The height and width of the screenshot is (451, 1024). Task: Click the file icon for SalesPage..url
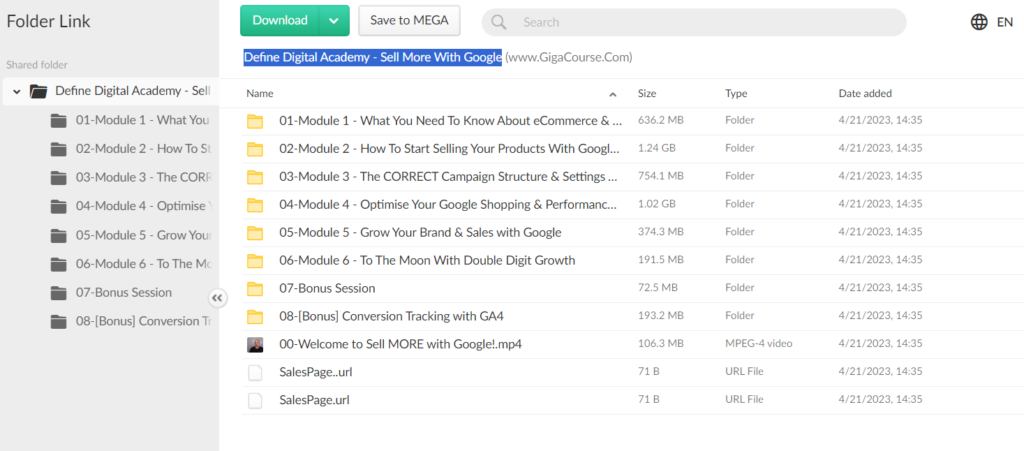point(255,373)
